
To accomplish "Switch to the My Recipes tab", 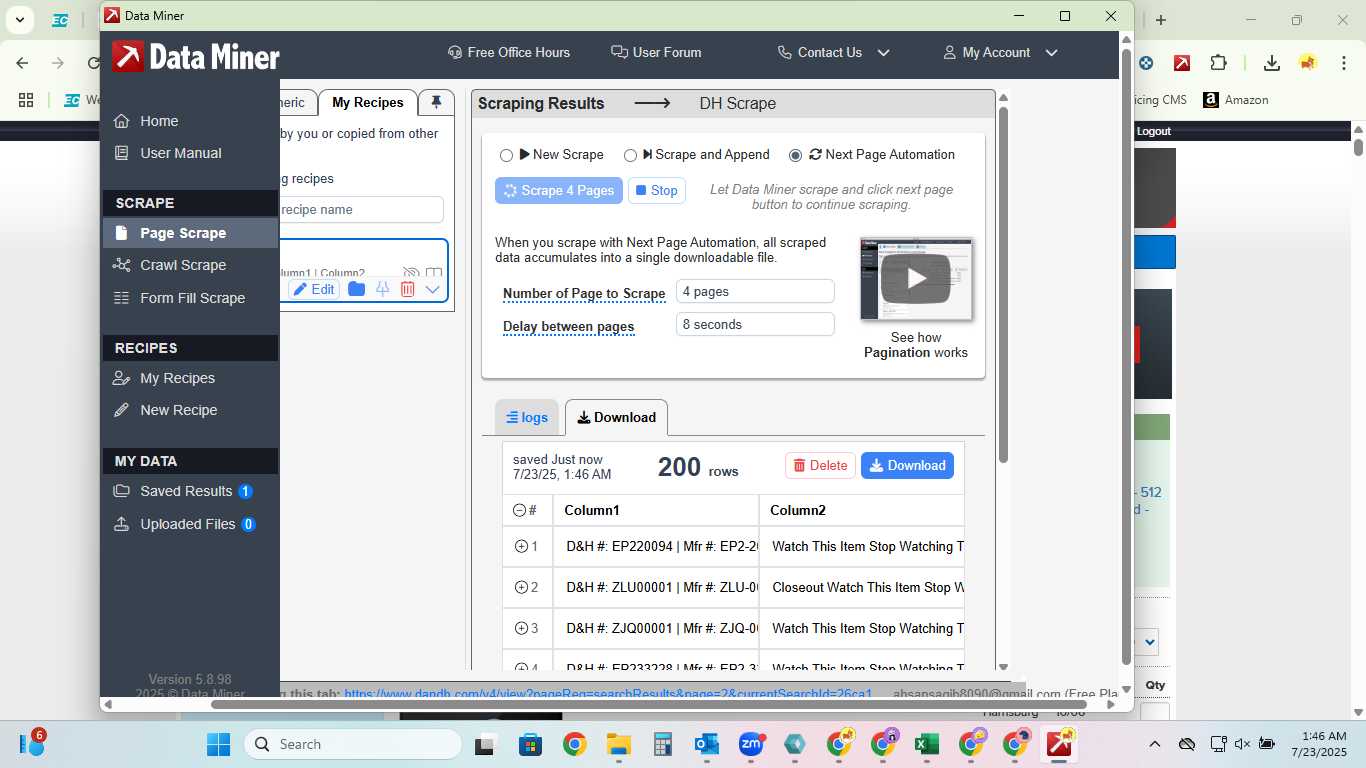I will coord(368,102).
